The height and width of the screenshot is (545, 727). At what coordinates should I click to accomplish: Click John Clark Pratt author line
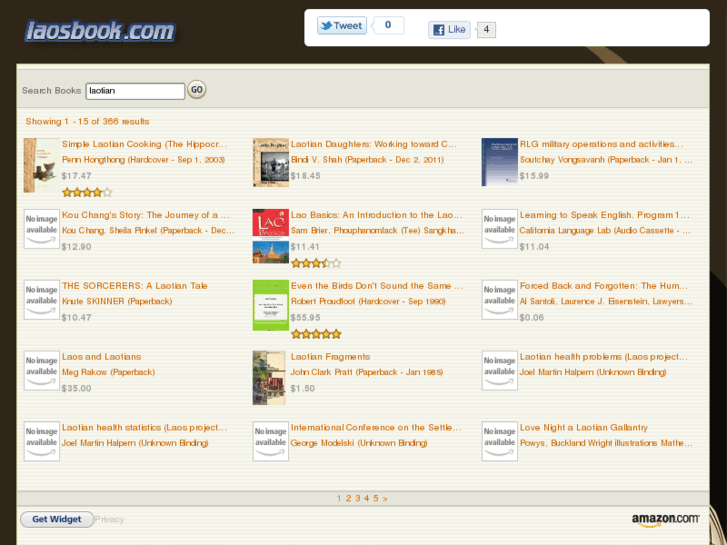[x=367, y=372]
